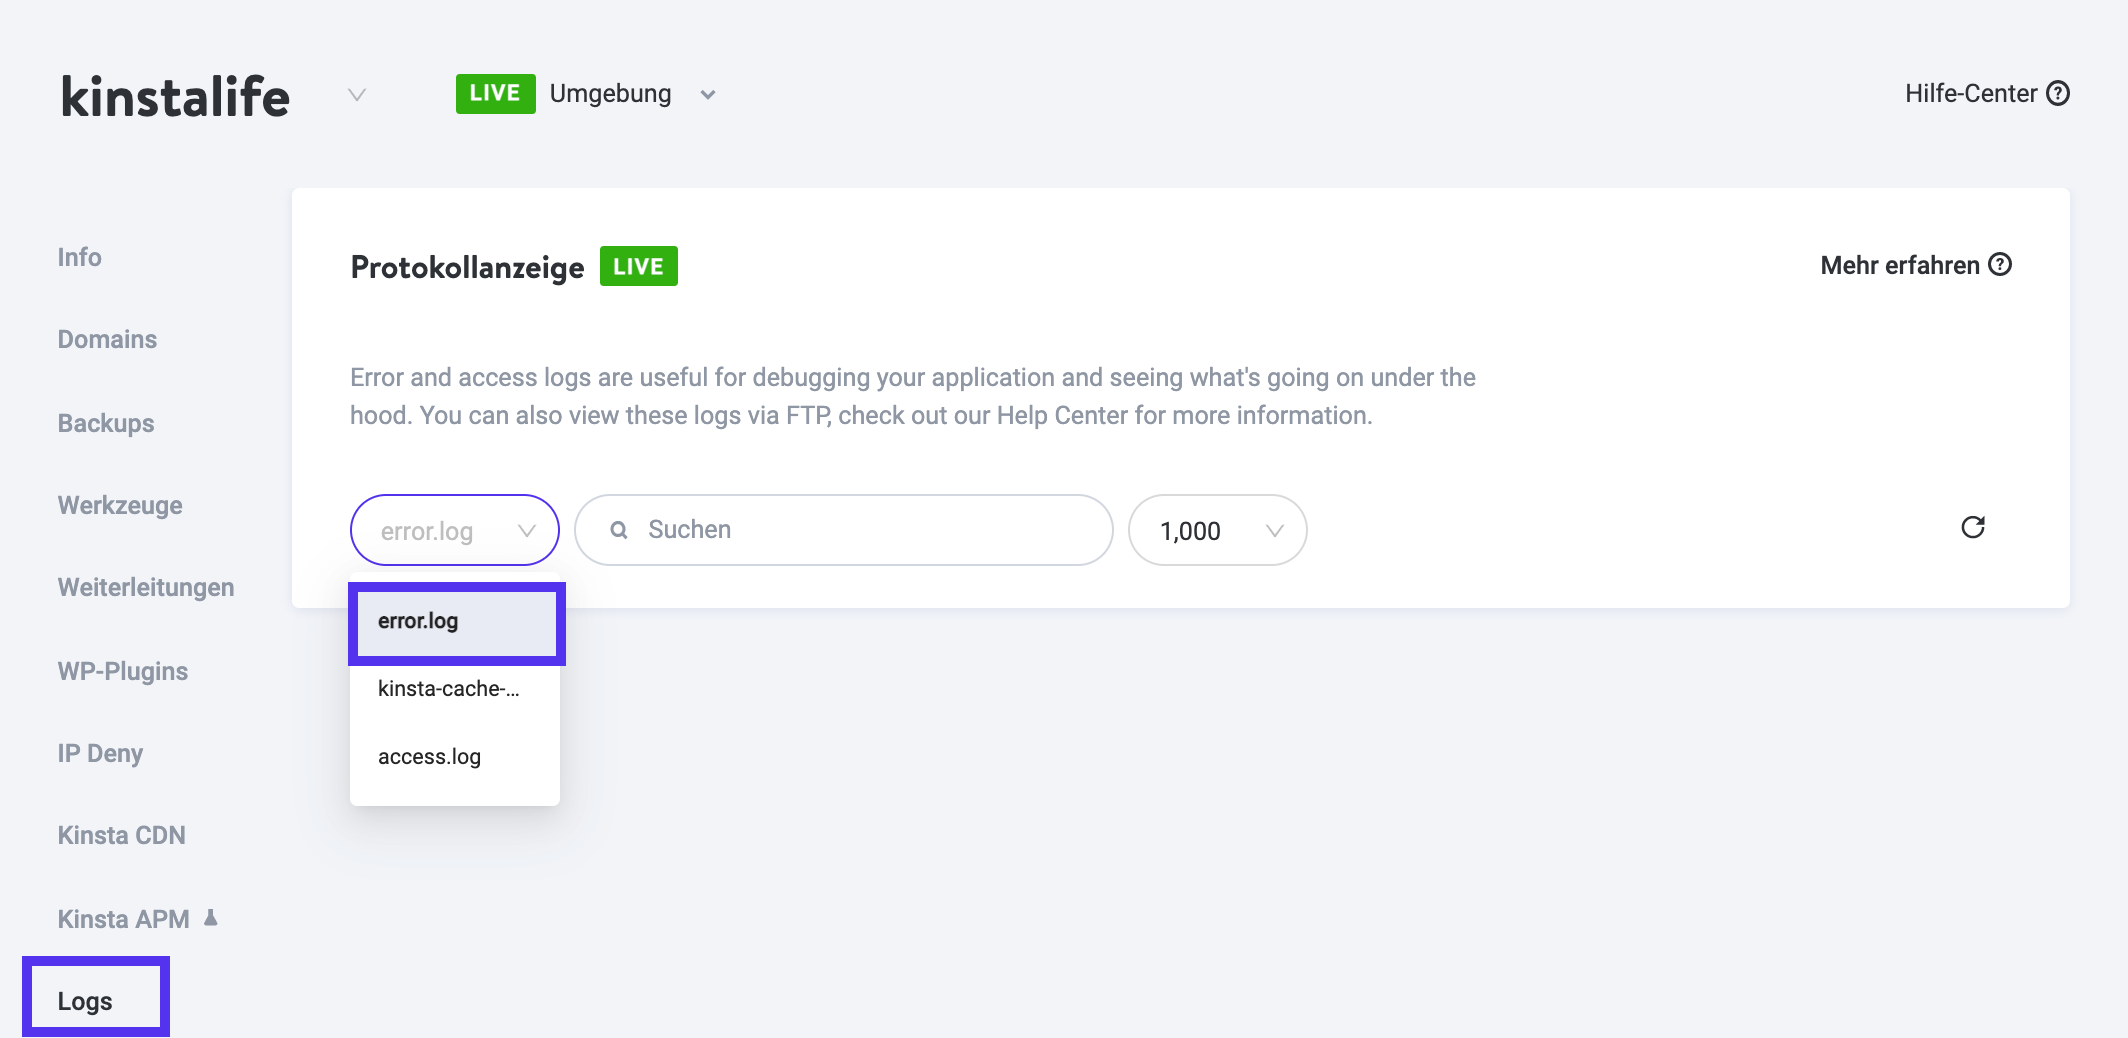The image size is (2128, 1038).
Task: Click the warning bell icon next to Kinsta APM
Action: 213,916
